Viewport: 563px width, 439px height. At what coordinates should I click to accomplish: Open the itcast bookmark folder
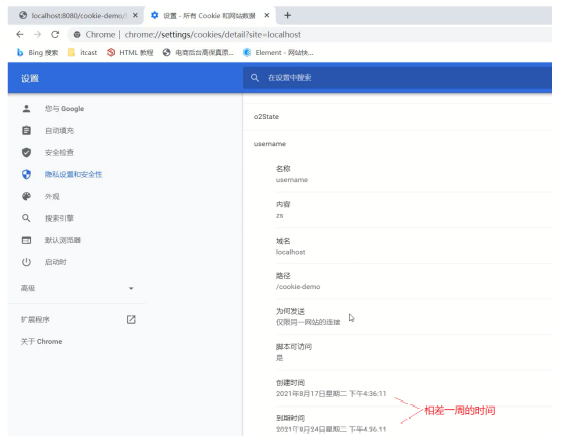point(83,53)
